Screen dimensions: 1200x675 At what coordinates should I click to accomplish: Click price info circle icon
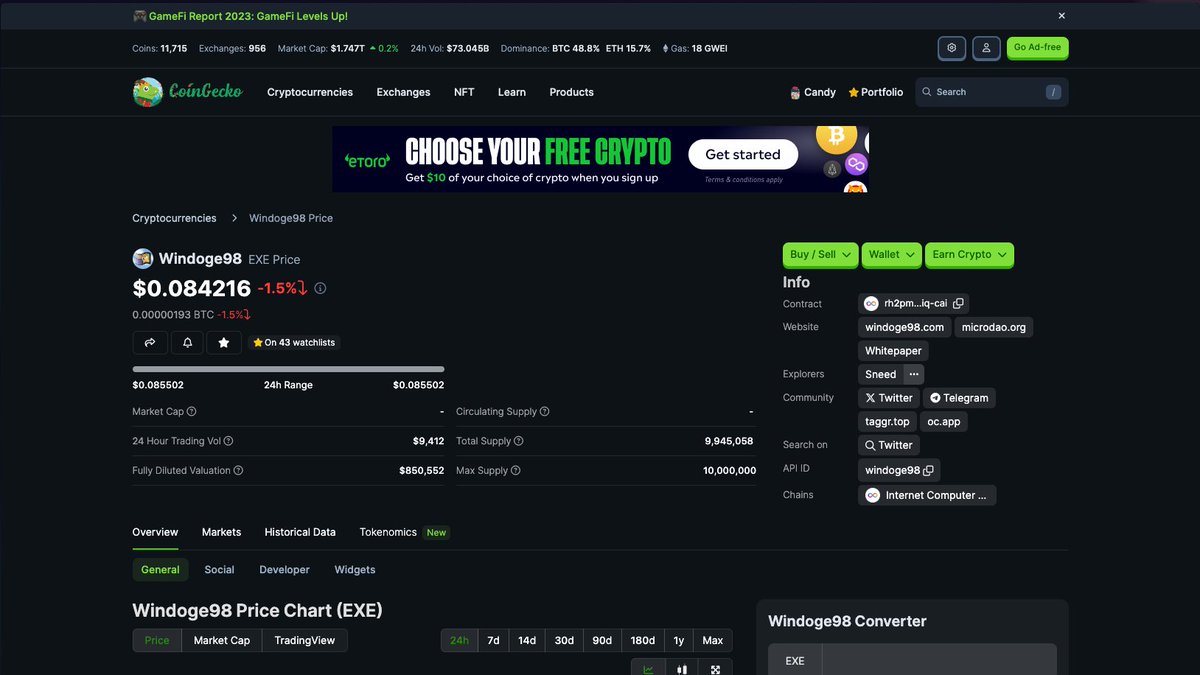coord(320,288)
